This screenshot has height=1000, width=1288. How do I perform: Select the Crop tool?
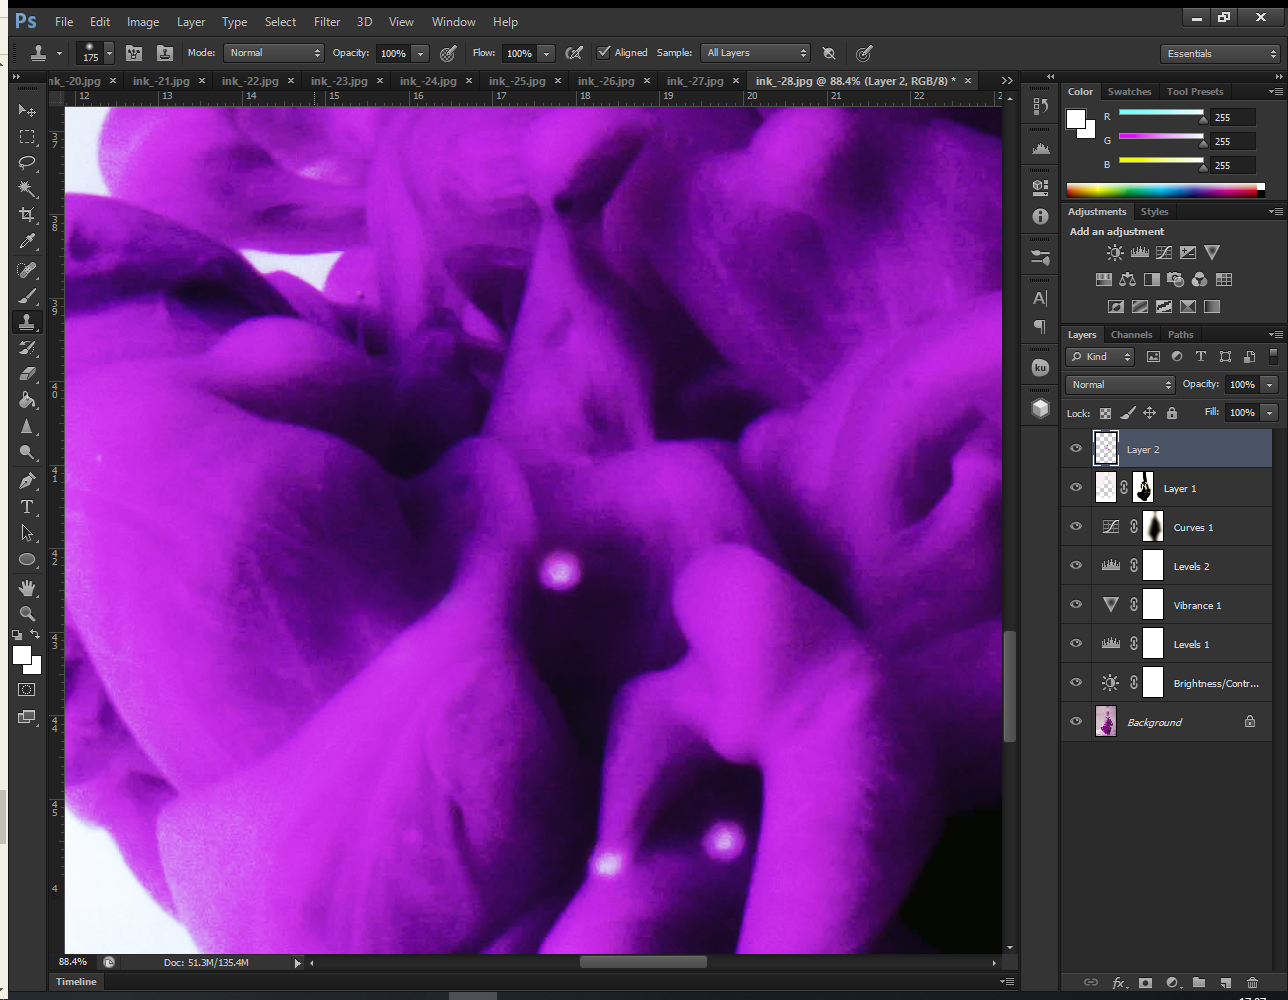27,215
